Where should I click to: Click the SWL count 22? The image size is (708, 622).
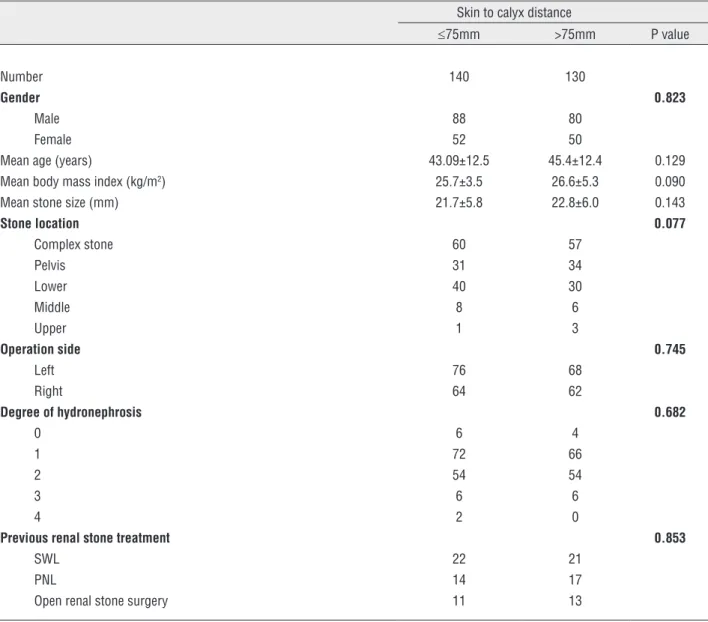(459, 559)
